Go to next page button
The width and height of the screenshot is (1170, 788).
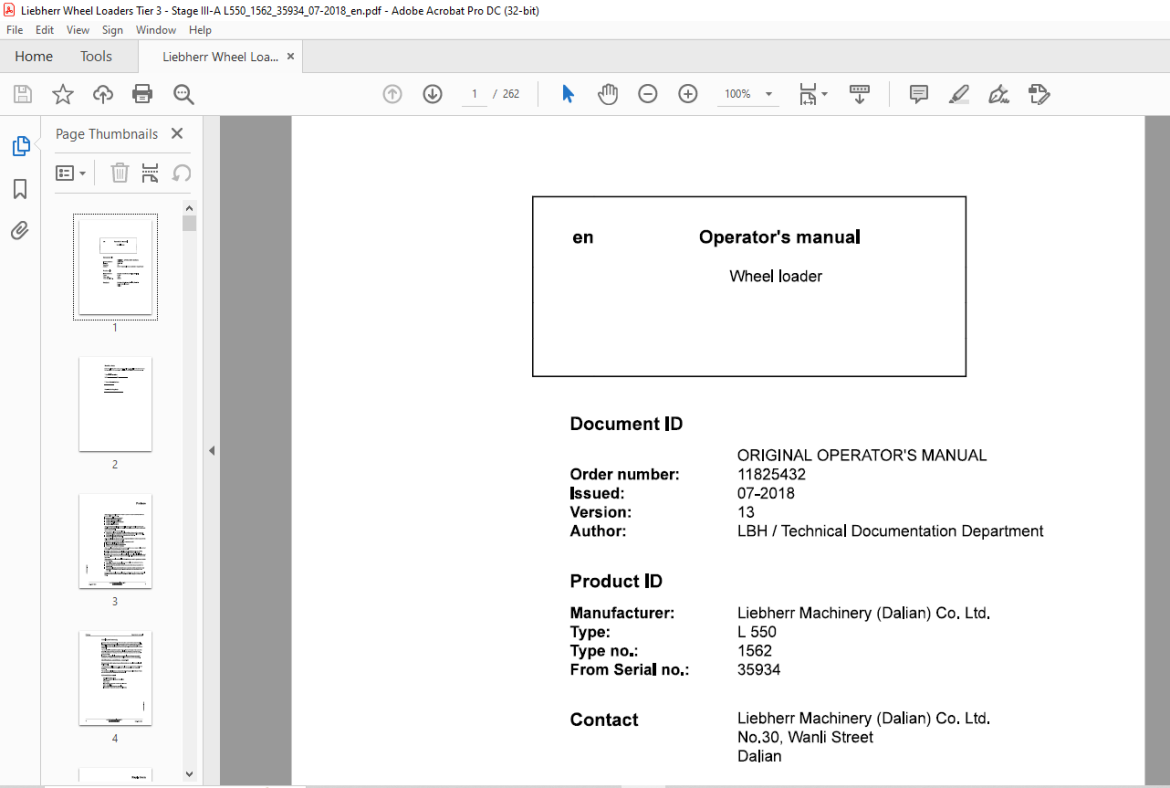coord(433,94)
